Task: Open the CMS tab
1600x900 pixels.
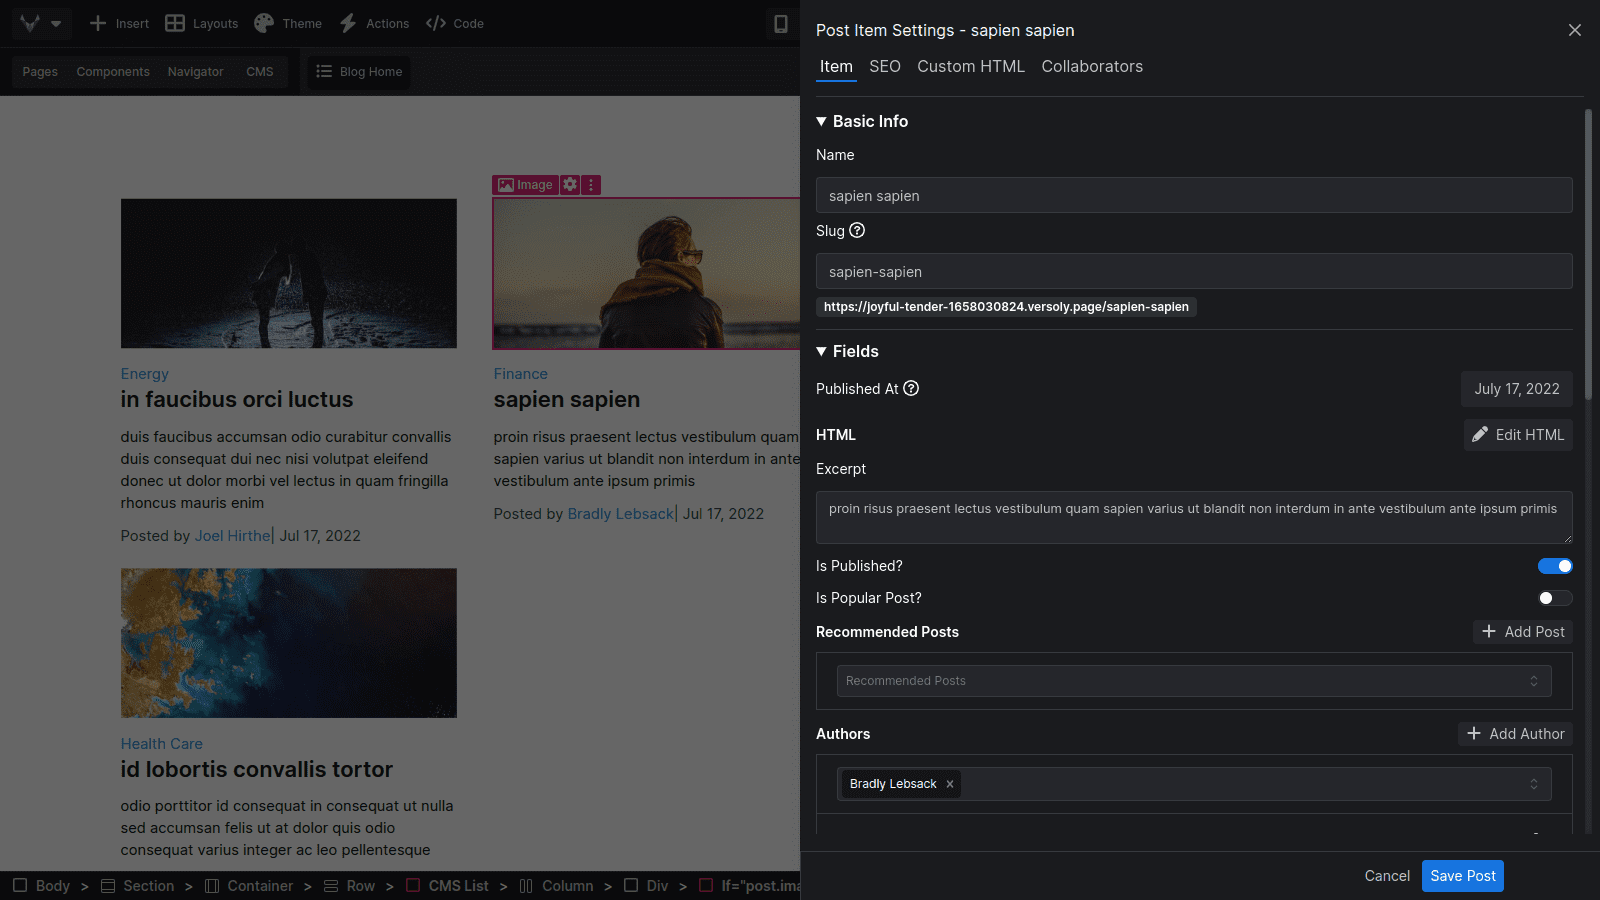Action: click(x=260, y=71)
